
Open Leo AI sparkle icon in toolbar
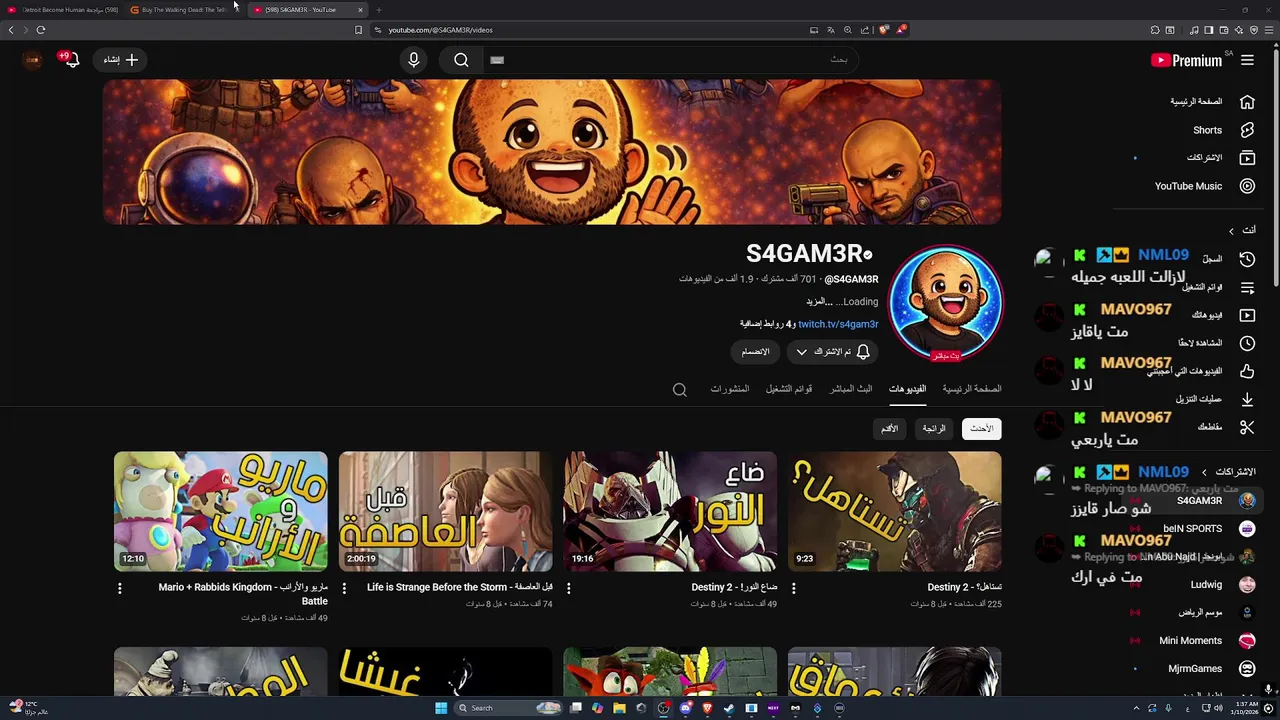coord(1239,30)
